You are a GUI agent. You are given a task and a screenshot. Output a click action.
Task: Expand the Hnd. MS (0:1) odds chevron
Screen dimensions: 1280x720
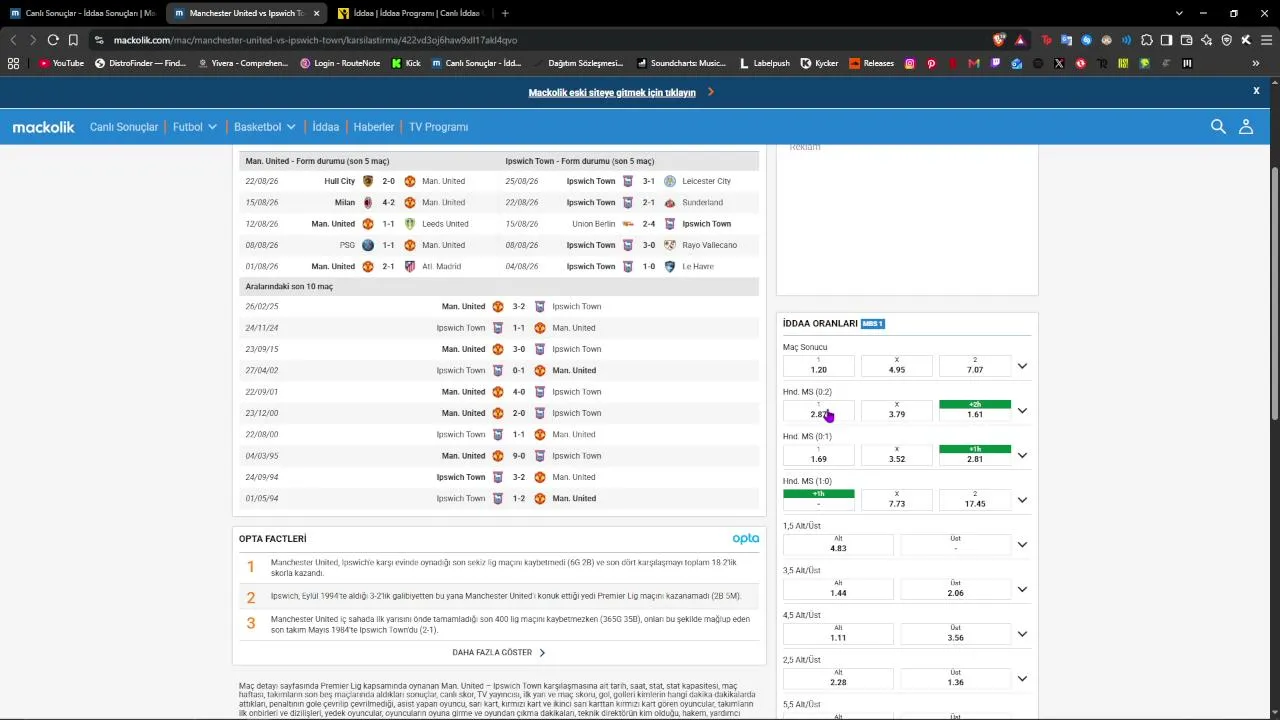1022,456
